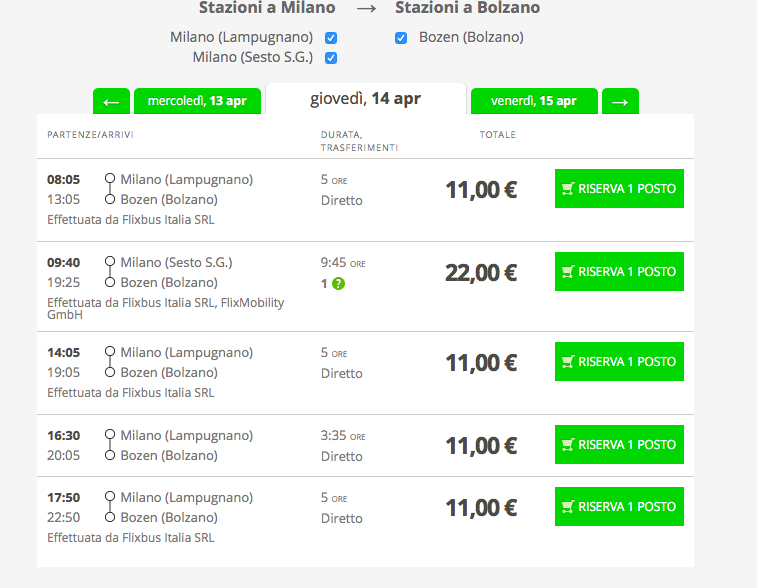This screenshot has height=588, width=757.
Task: Reserve a seat on the 22,00 € trip
Action: (619, 272)
